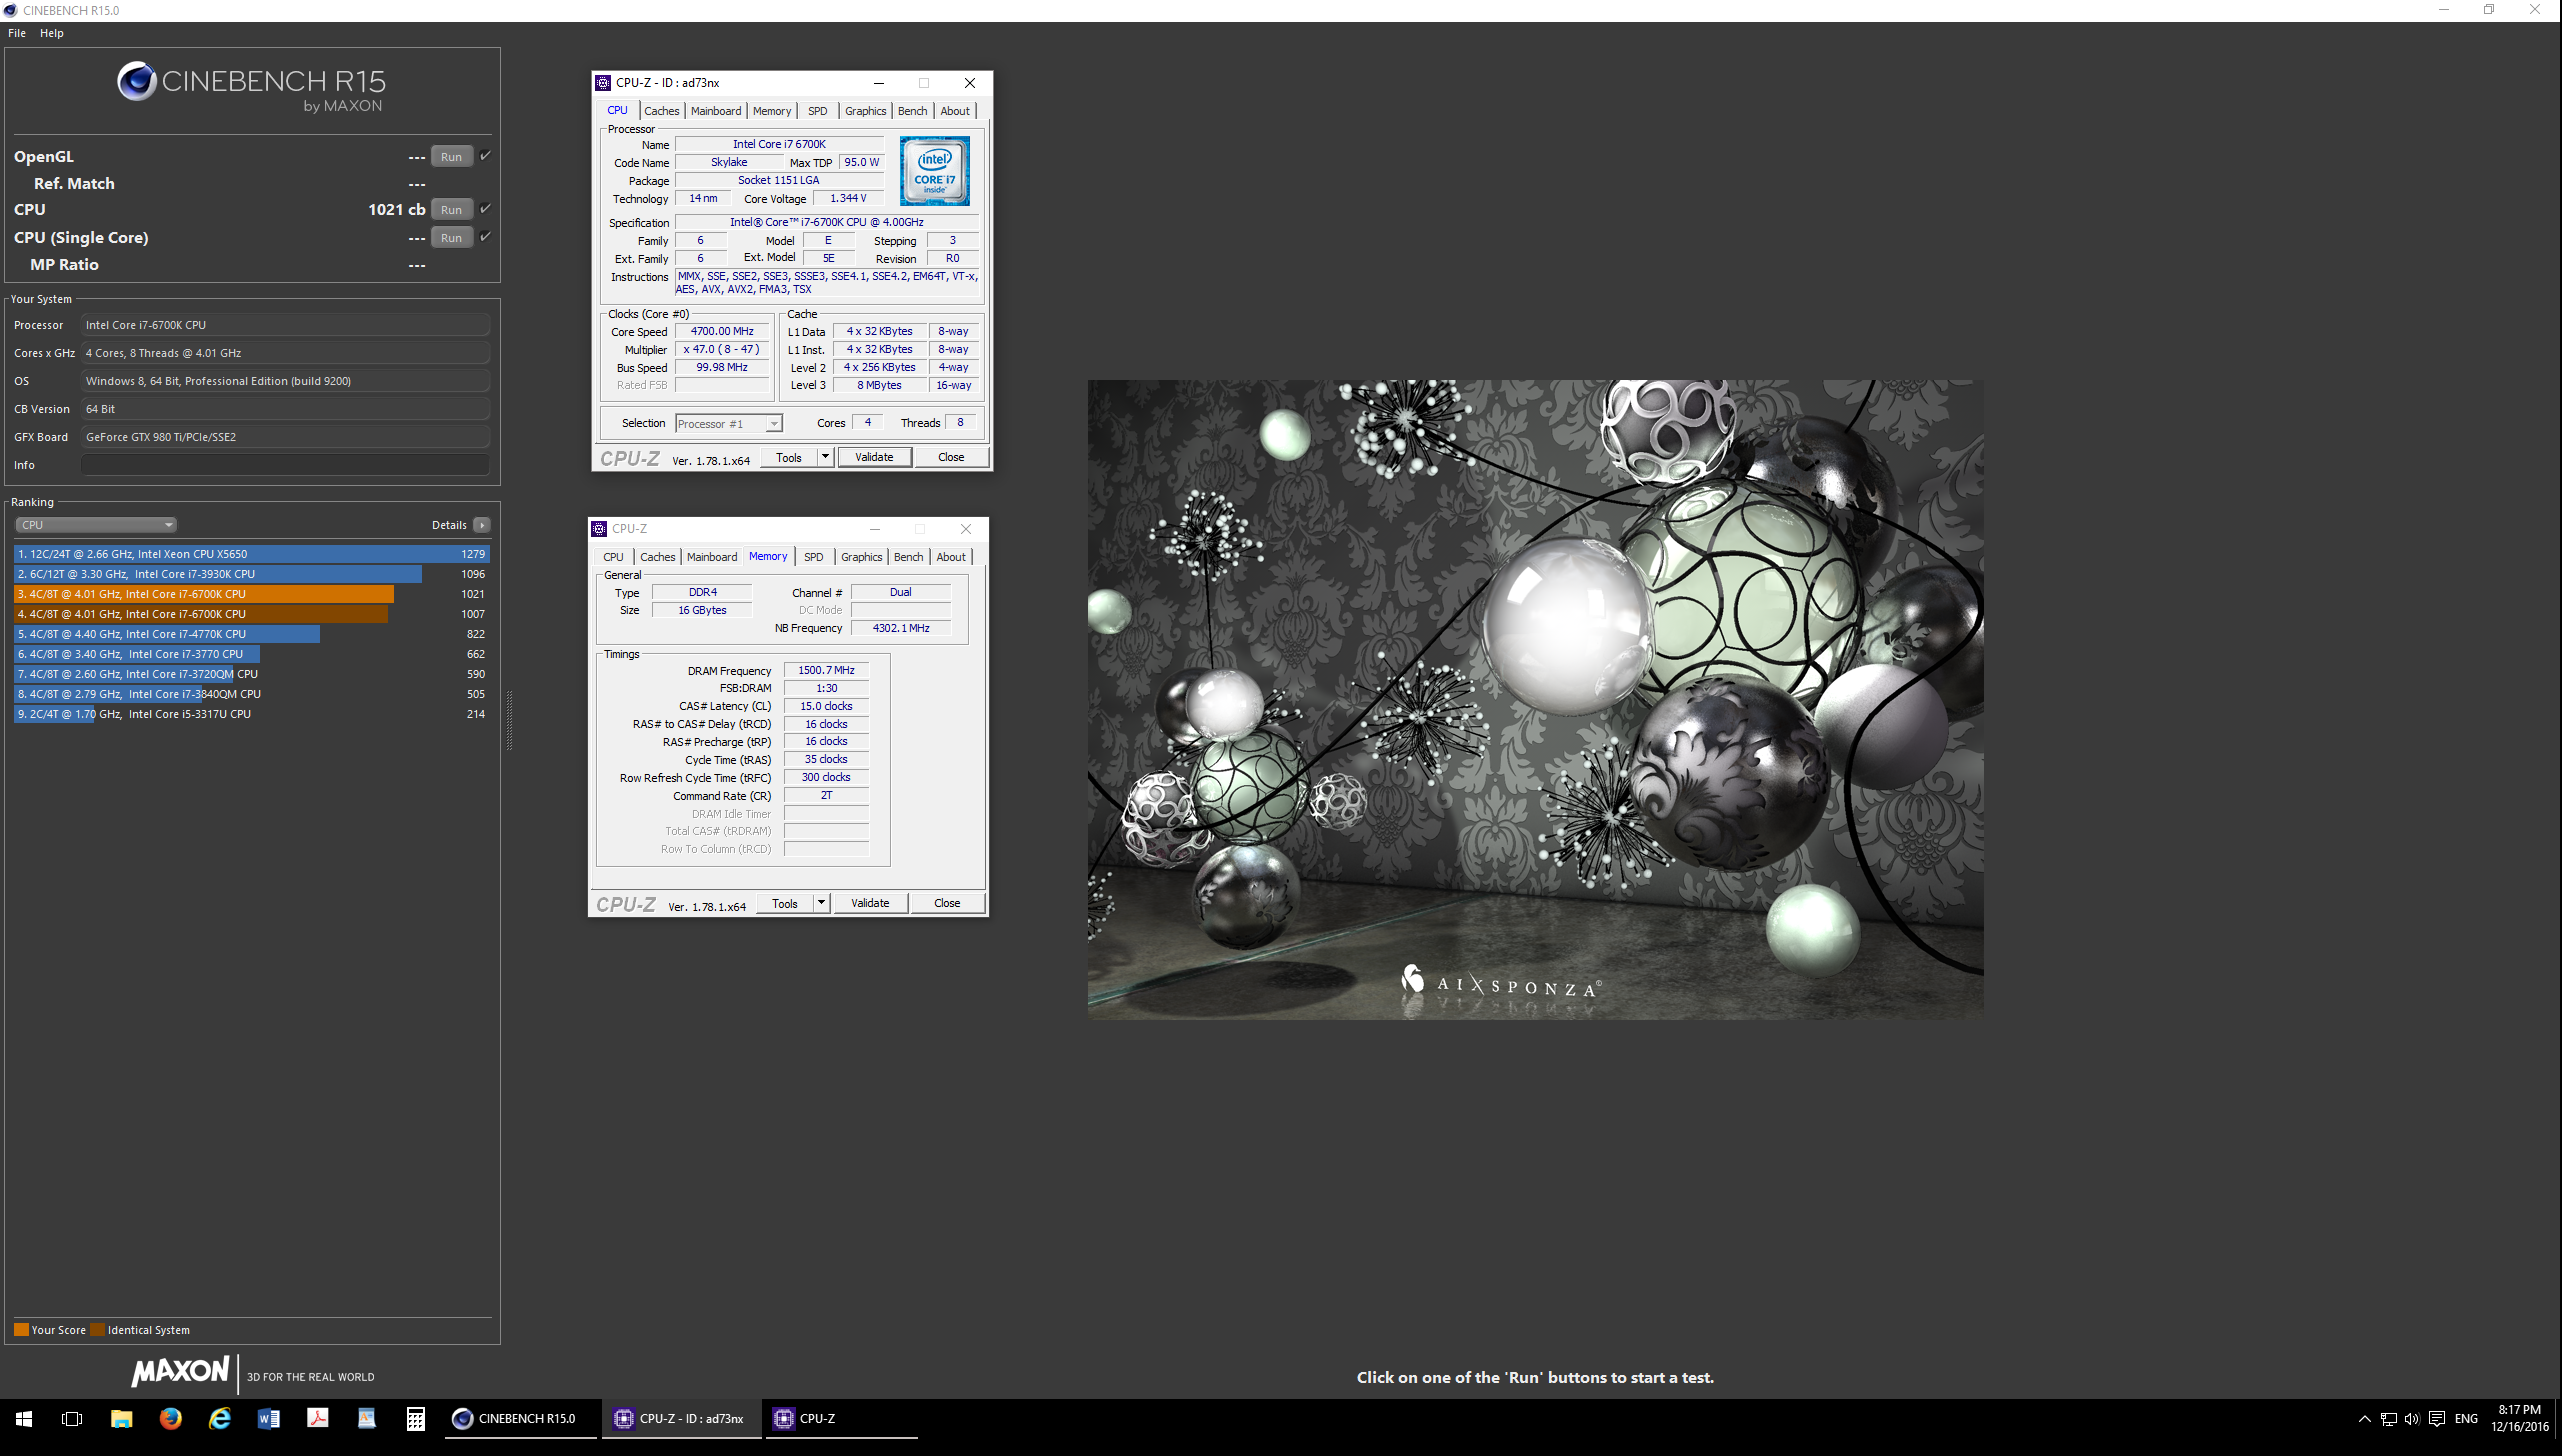Open Bench tab in CPU-Z ad73nx window
The image size is (2562, 1456).
click(912, 111)
